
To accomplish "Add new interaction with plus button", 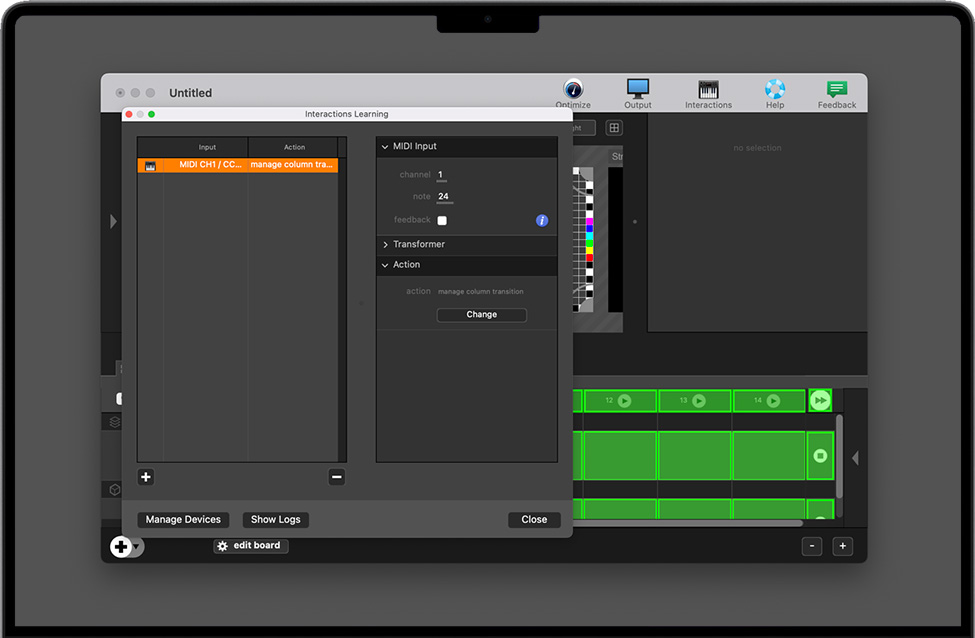I will pyautogui.click(x=146, y=477).
